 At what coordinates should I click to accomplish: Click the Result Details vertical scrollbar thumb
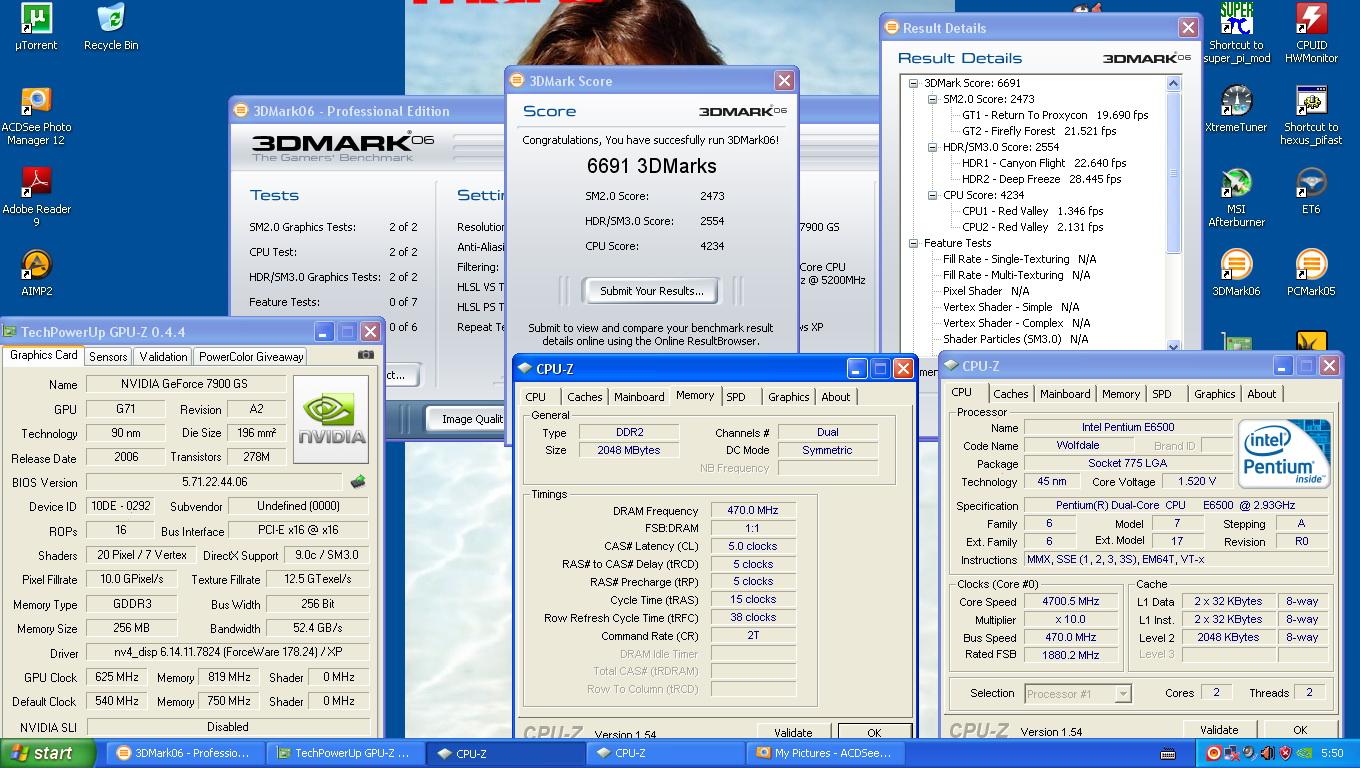tap(1175, 172)
